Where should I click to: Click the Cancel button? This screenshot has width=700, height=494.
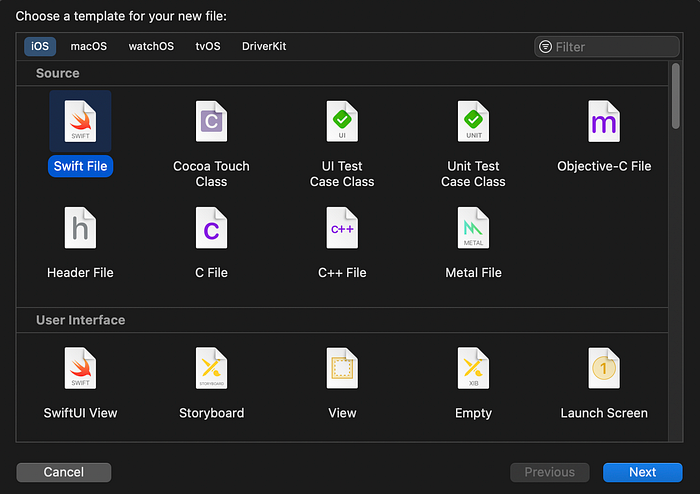(x=64, y=472)
